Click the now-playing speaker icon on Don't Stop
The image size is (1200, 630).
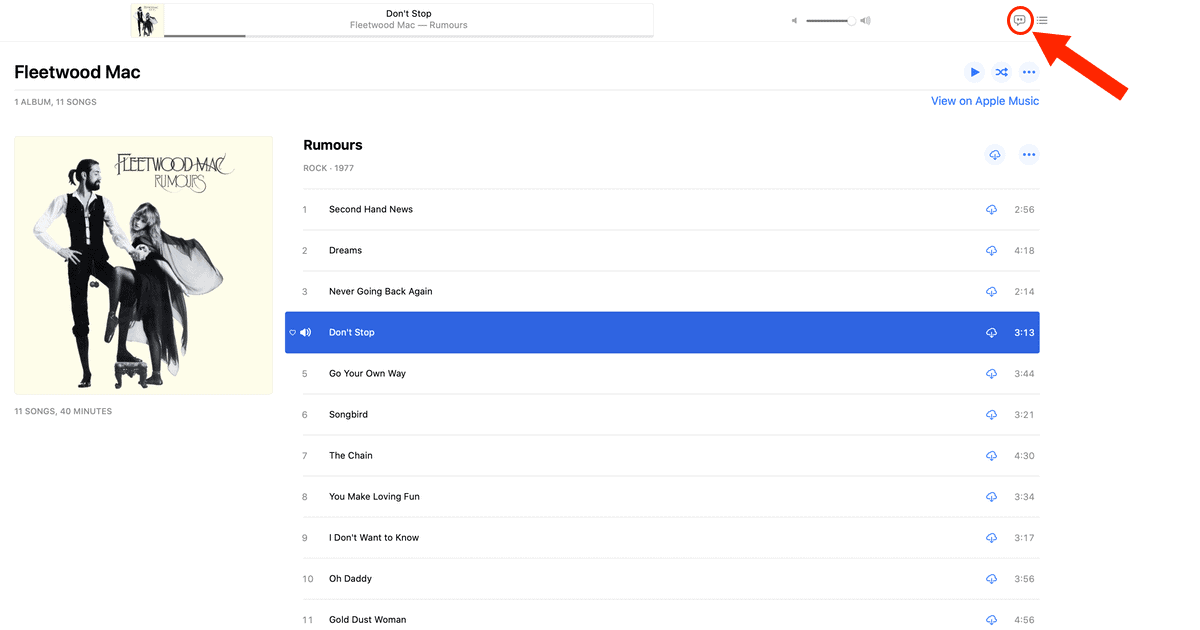pos(305,333)
